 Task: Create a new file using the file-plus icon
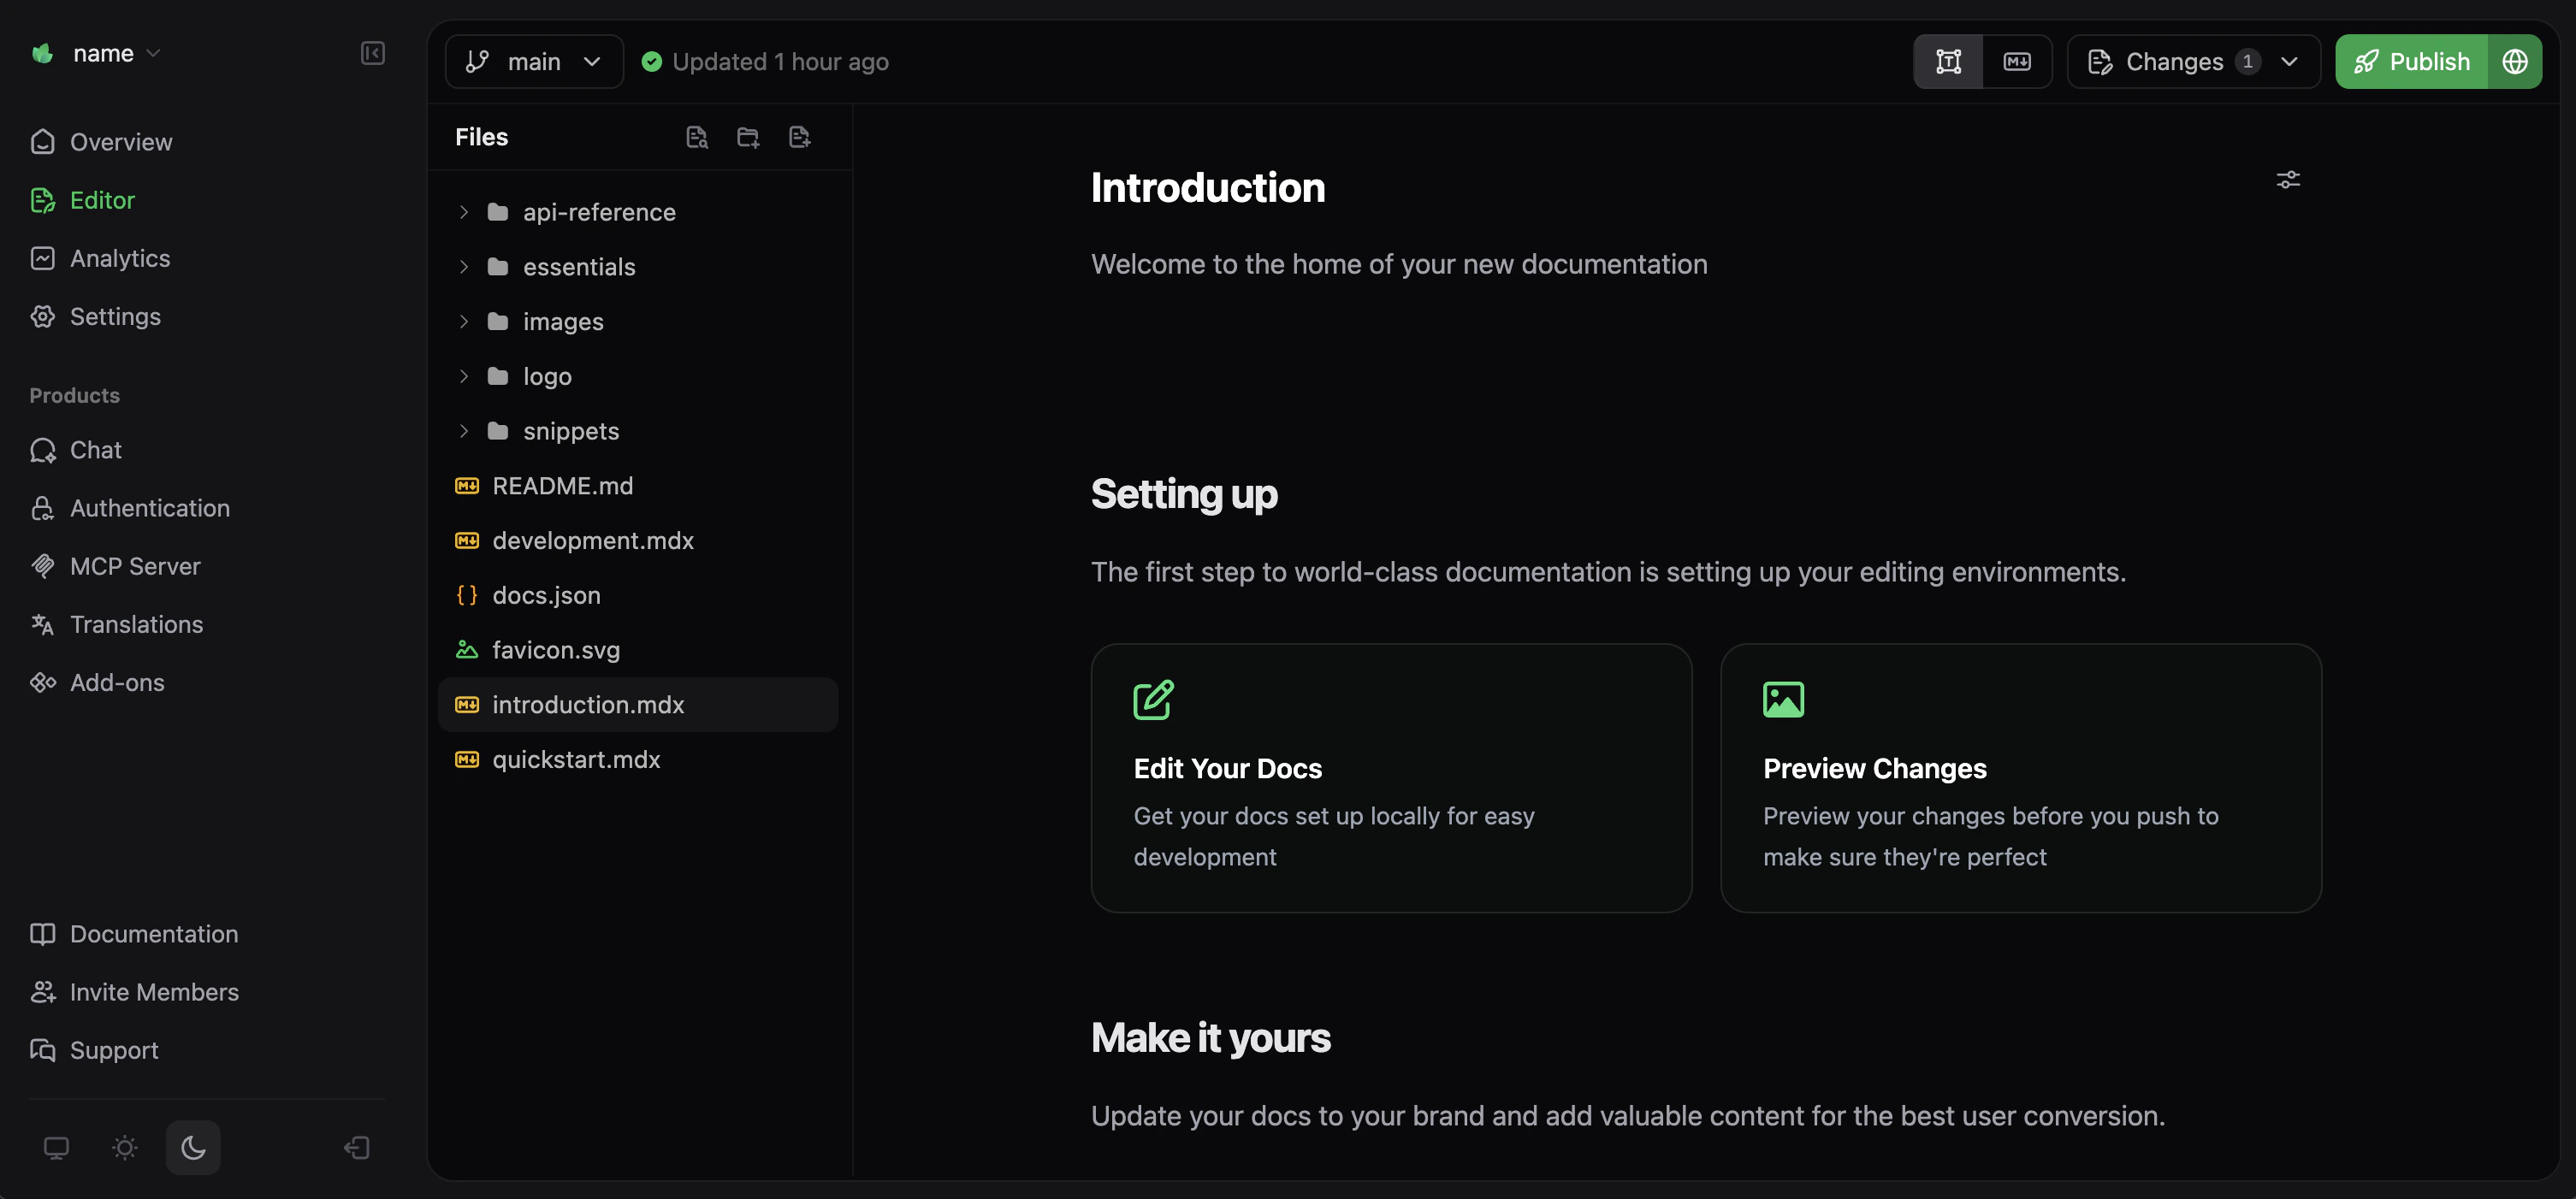(x=799, y=137)
